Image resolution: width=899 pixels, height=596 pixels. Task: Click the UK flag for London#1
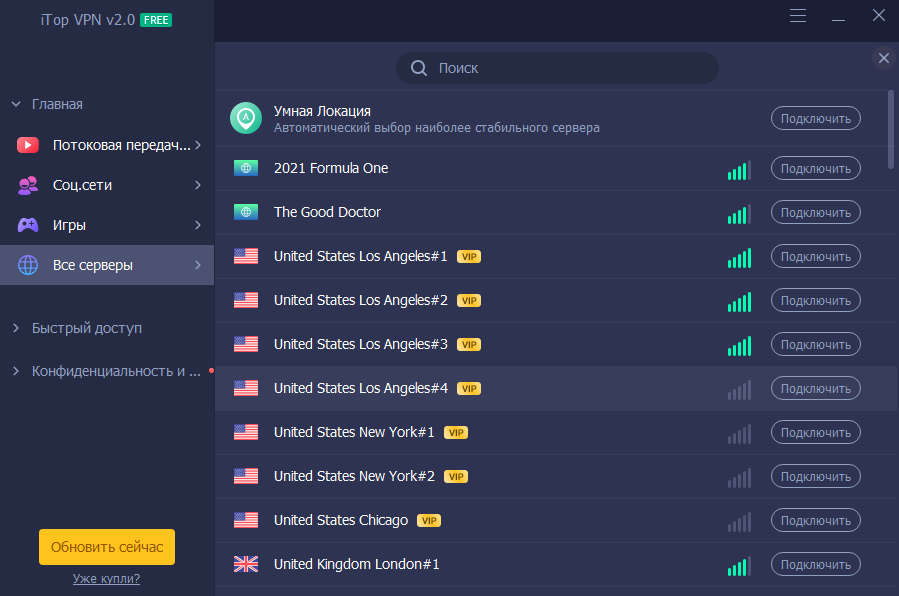tap(246, 564)
